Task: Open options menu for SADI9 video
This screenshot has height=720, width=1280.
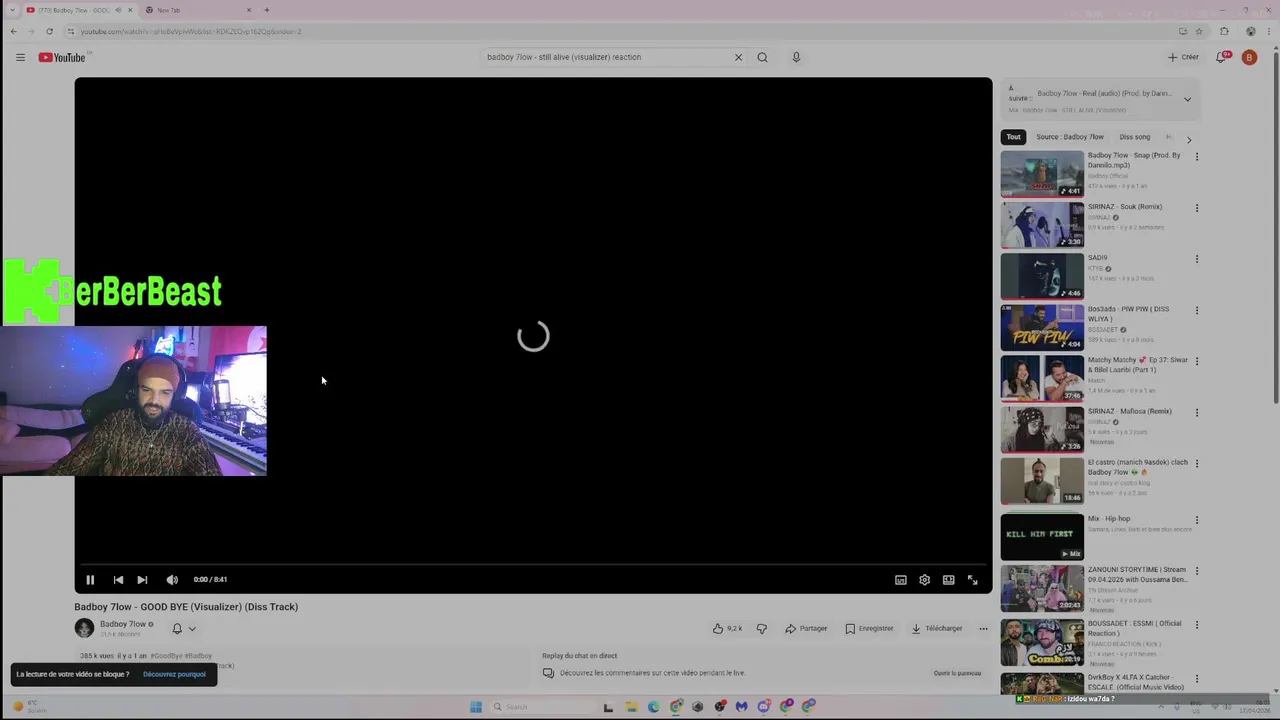Action: (x=1196, y=259)
